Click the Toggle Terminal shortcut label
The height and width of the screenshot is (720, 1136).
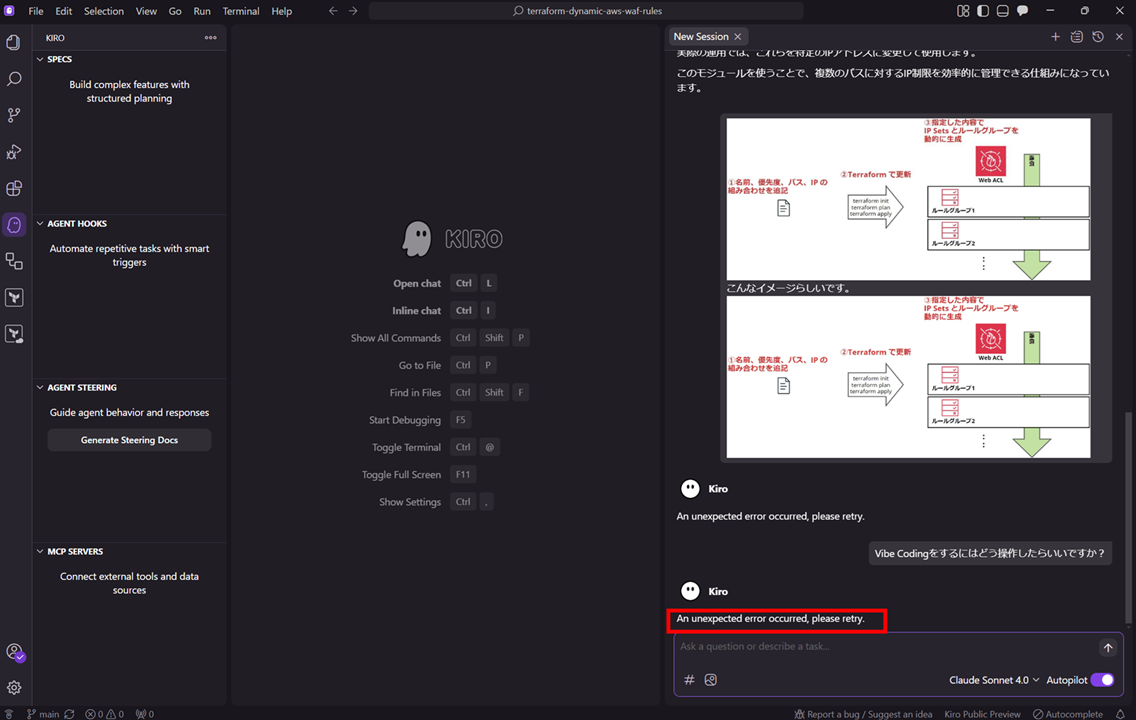406,448
